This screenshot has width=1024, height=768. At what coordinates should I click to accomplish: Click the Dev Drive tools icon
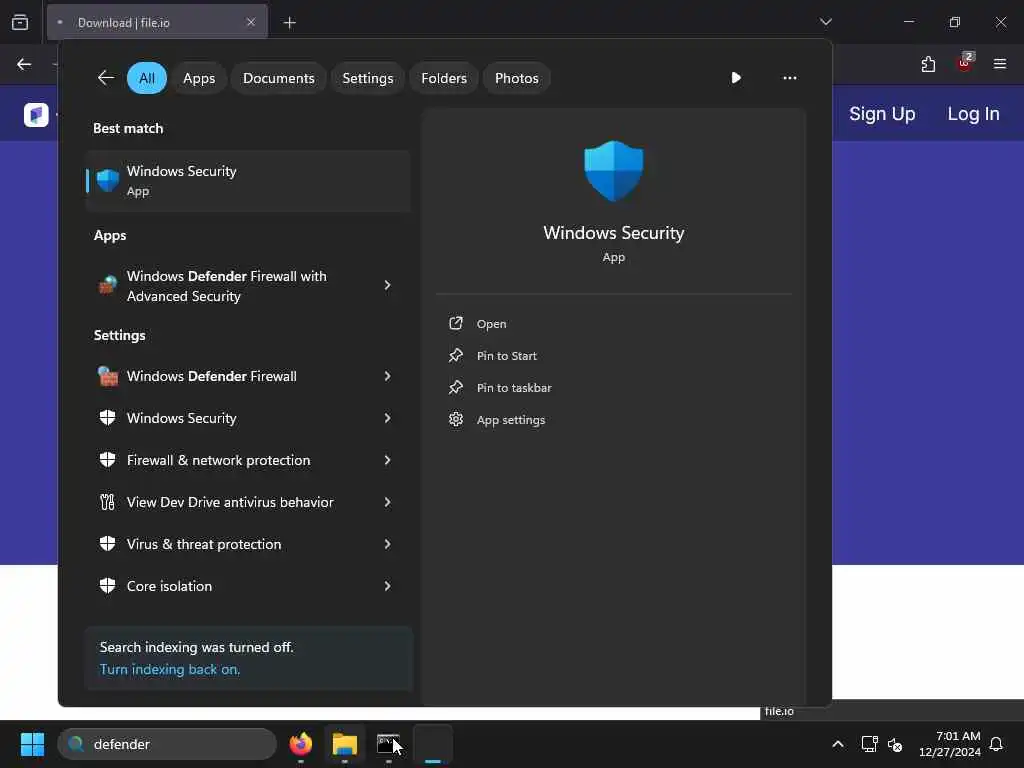point(108,502)
